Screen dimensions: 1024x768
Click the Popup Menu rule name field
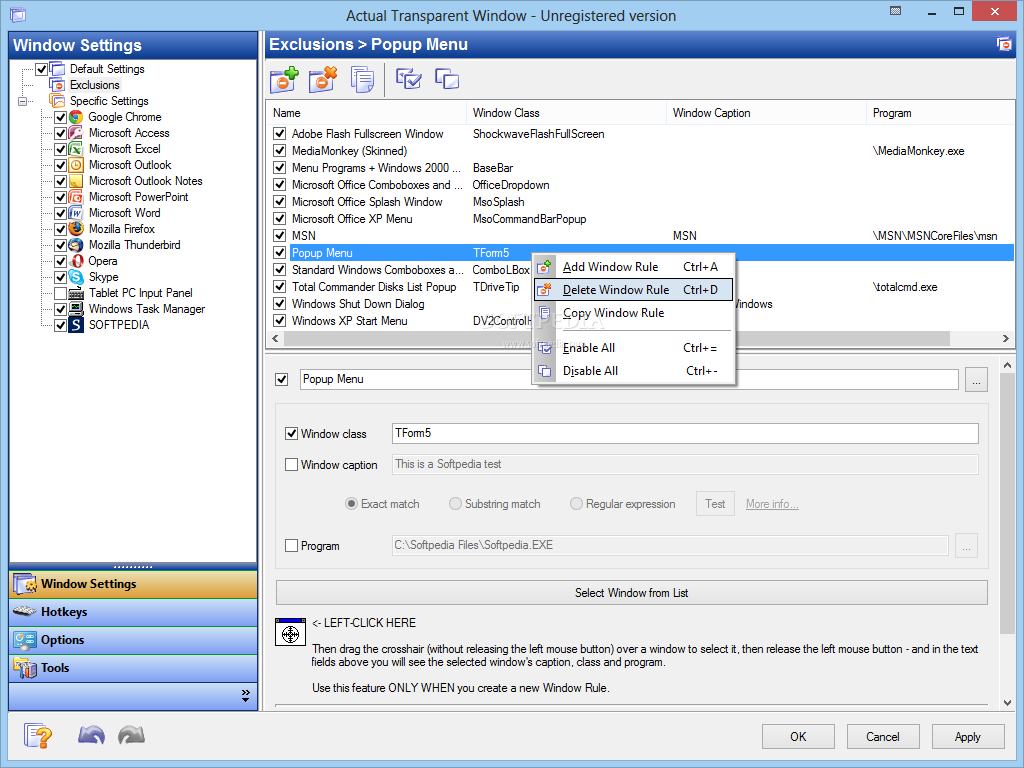click(x=629, y=379)
